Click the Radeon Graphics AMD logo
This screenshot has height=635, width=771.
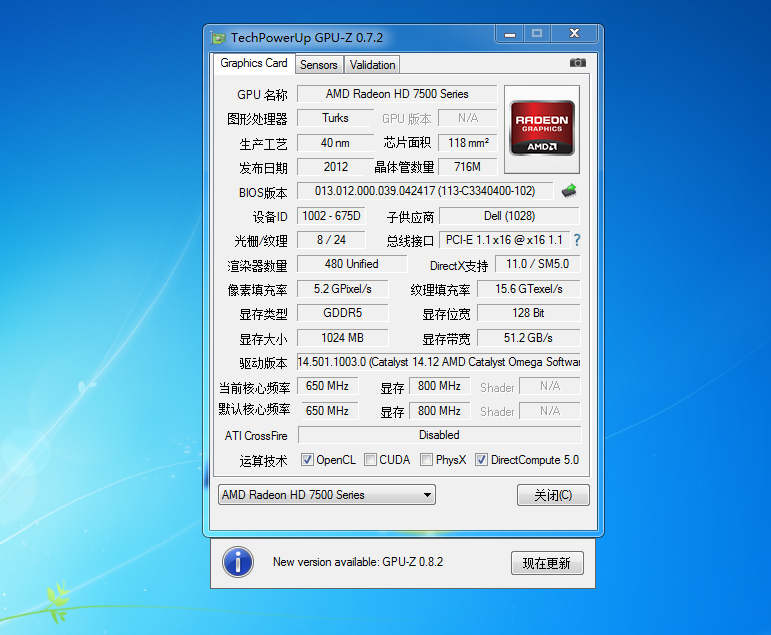pyautogui.click(x=543, y=127)
